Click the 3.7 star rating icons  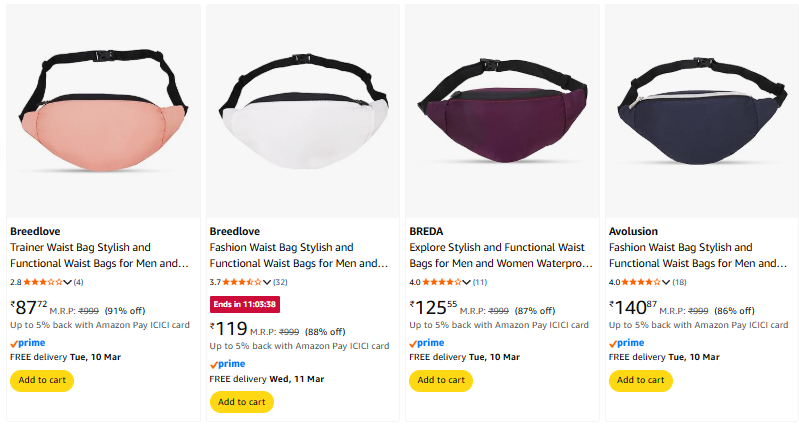[242, 282]
